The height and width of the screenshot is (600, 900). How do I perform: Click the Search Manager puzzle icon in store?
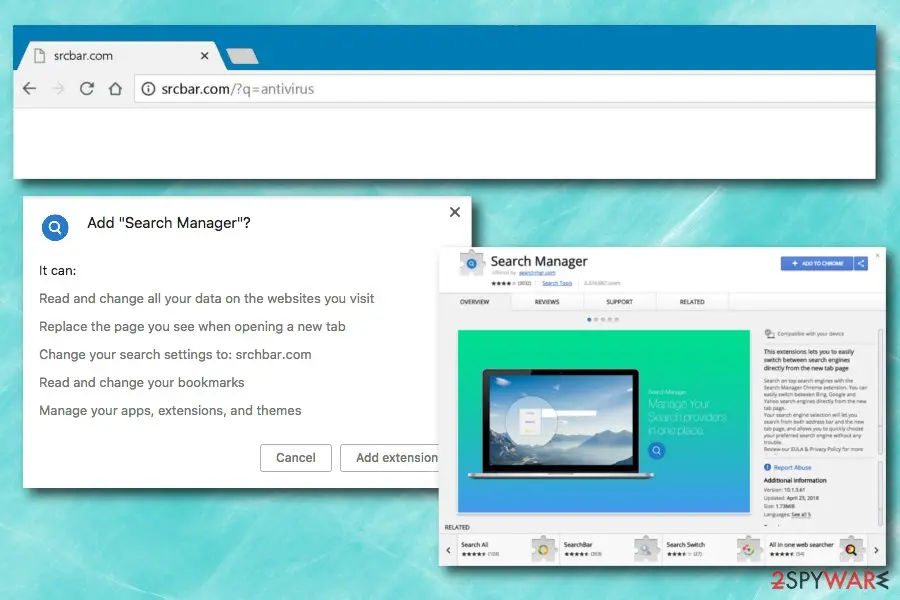tap(471, 264)
